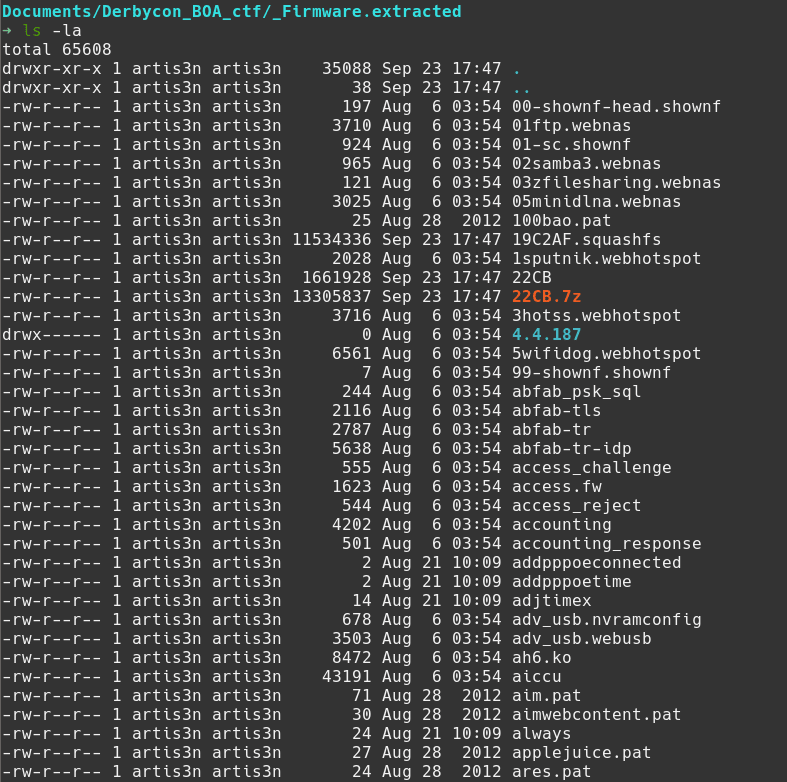Select the 1sputnik.webhotspot filename

coord(606,259)
